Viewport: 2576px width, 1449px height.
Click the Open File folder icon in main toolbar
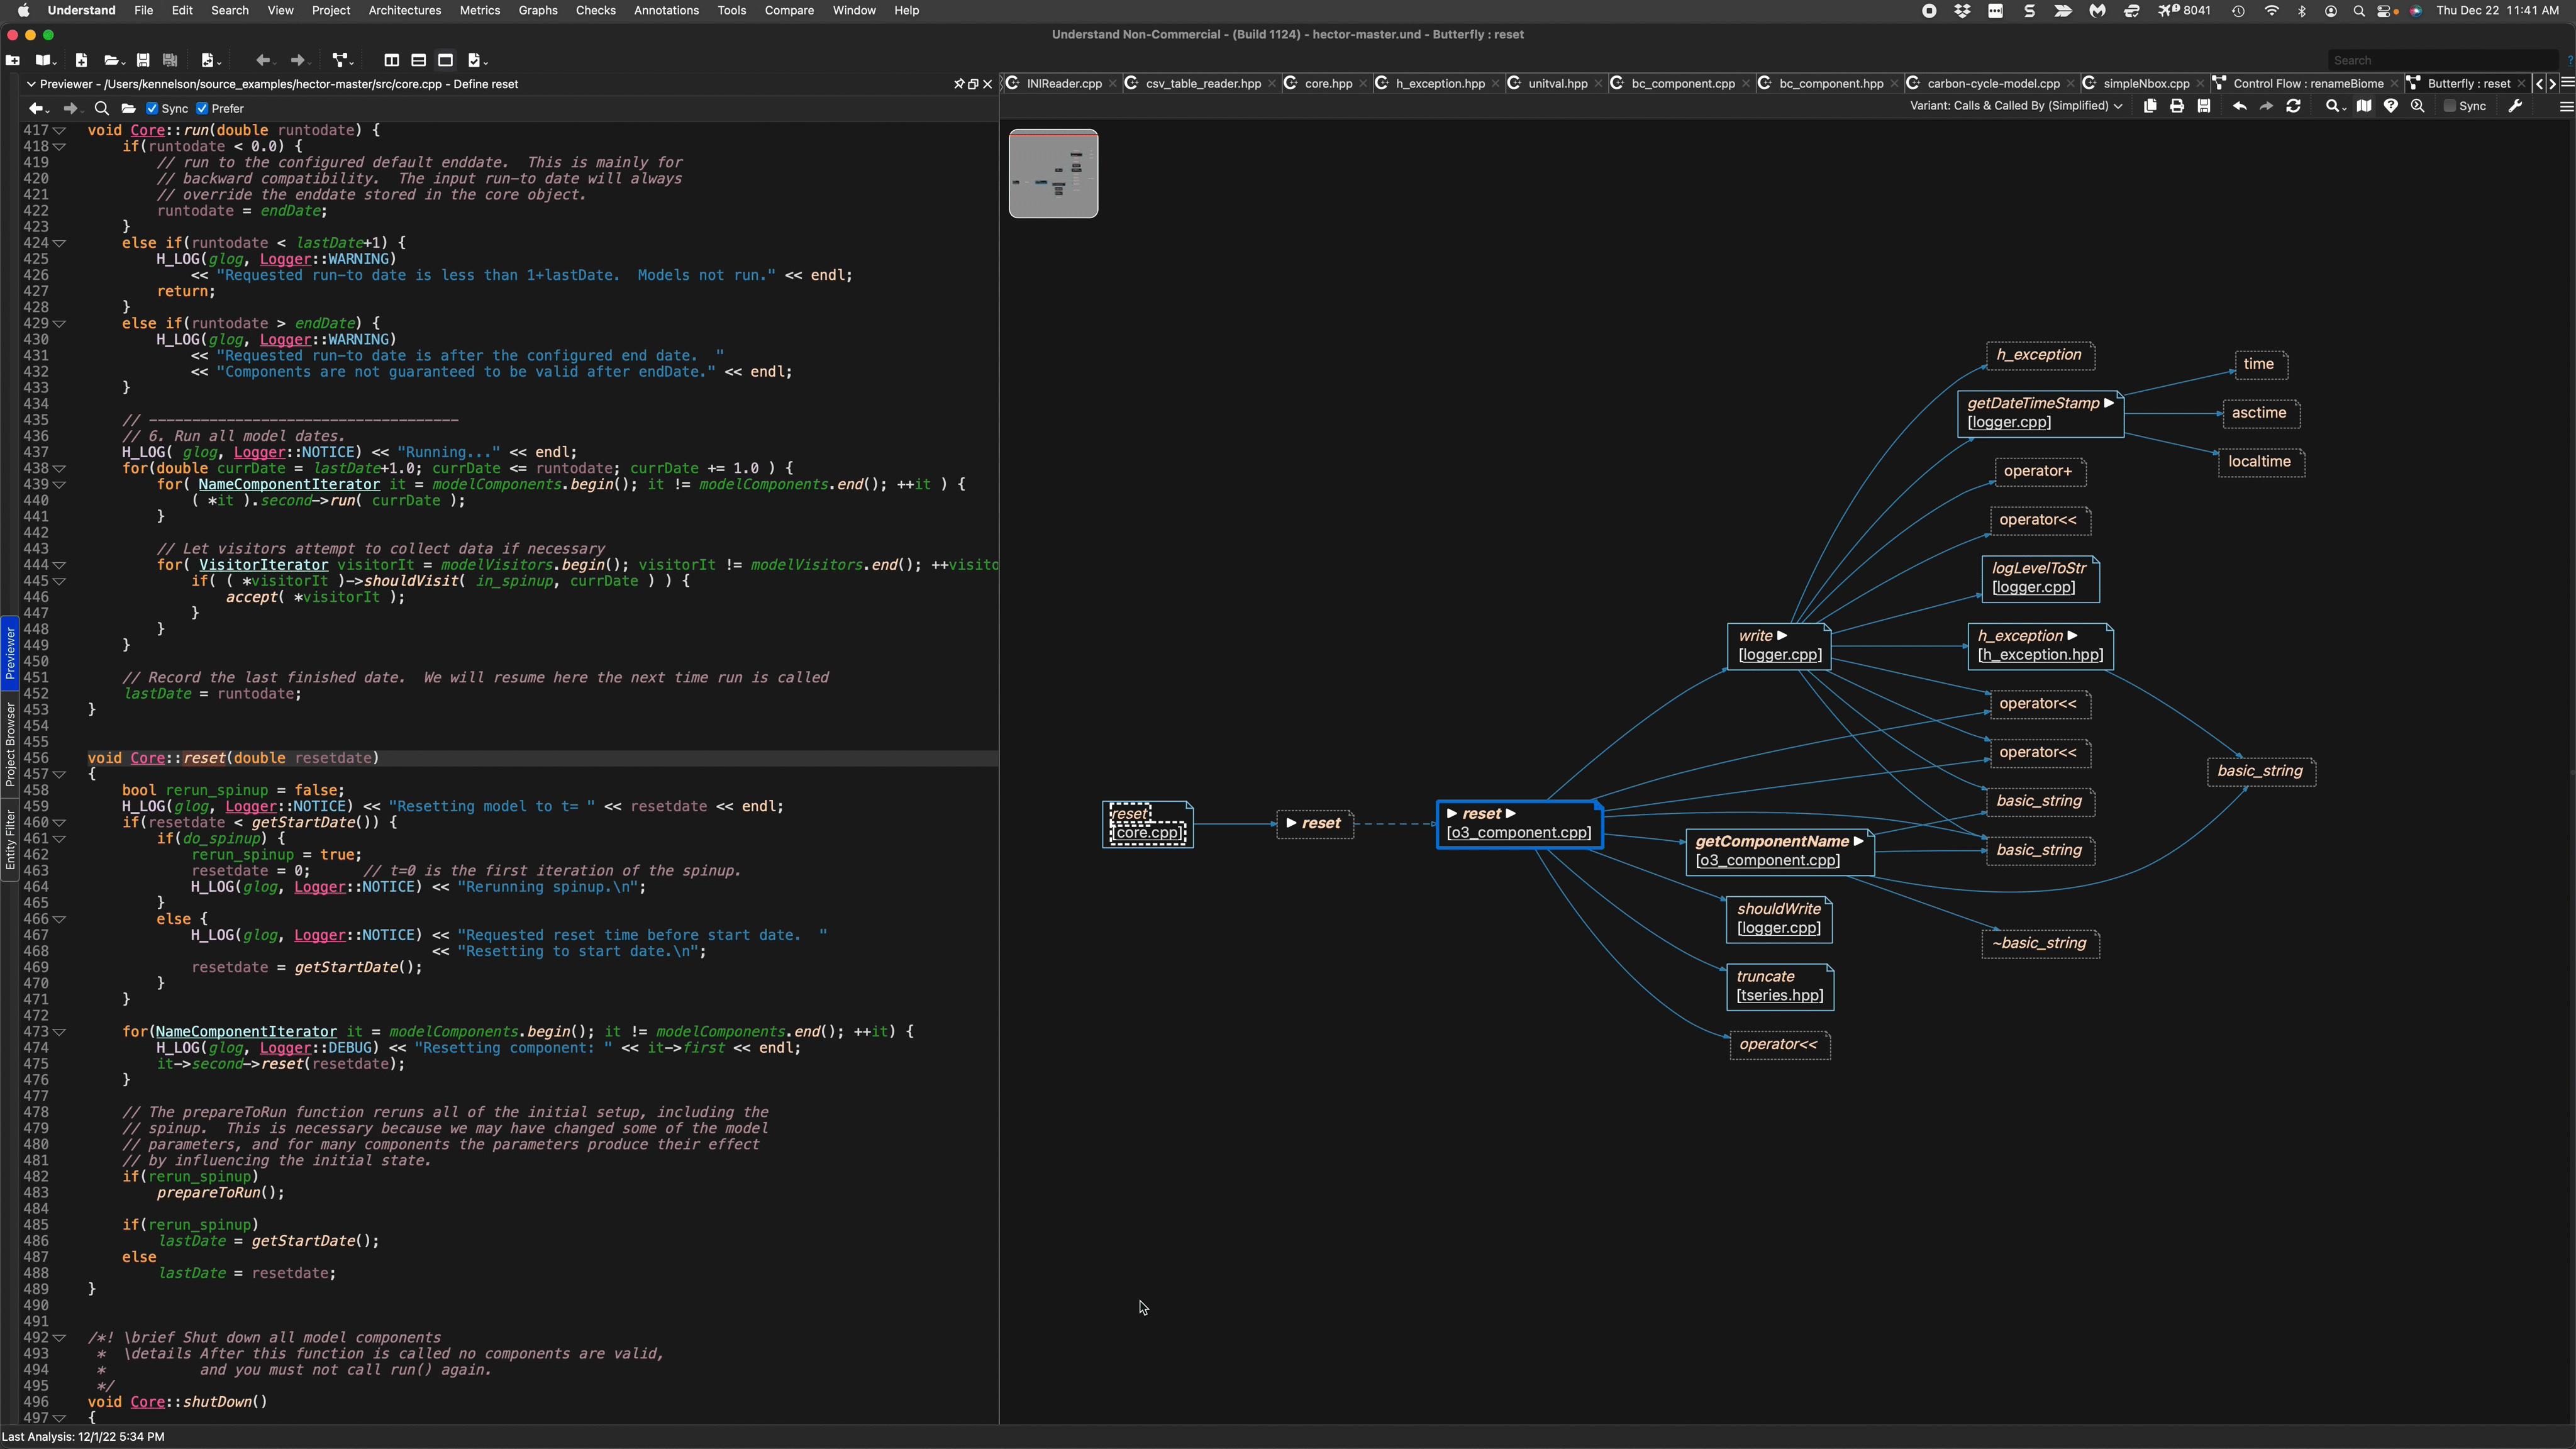[x=114, y=60]
